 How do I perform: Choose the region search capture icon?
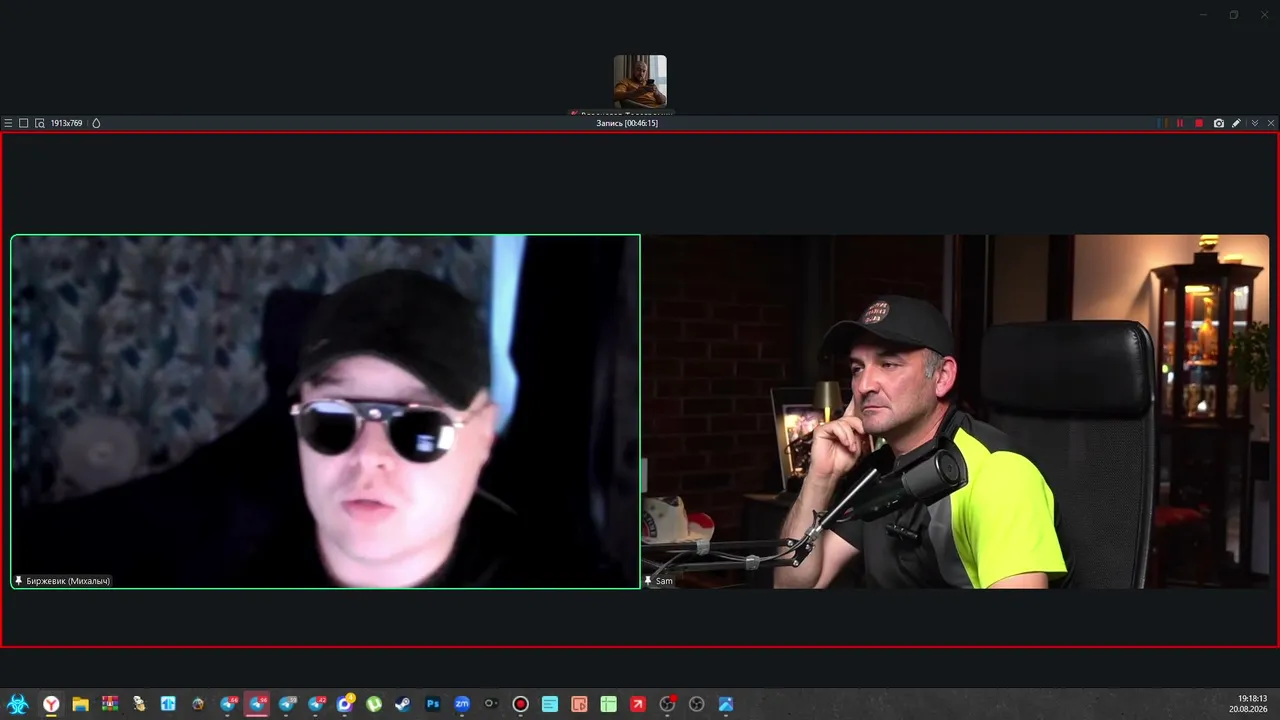tap(40, 123)
